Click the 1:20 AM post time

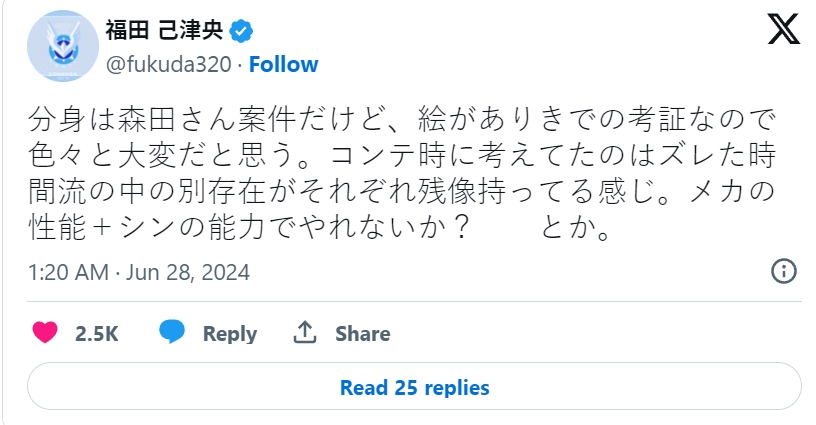pos(67,272)
